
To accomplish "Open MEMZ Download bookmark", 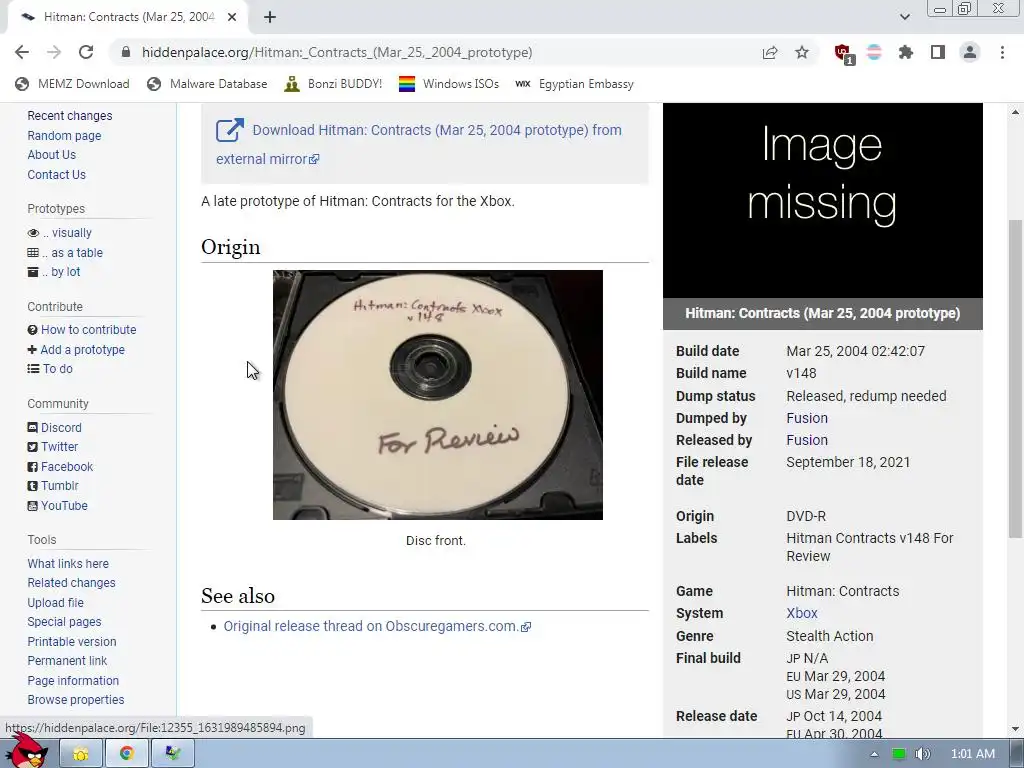I will tap(72, 84).
